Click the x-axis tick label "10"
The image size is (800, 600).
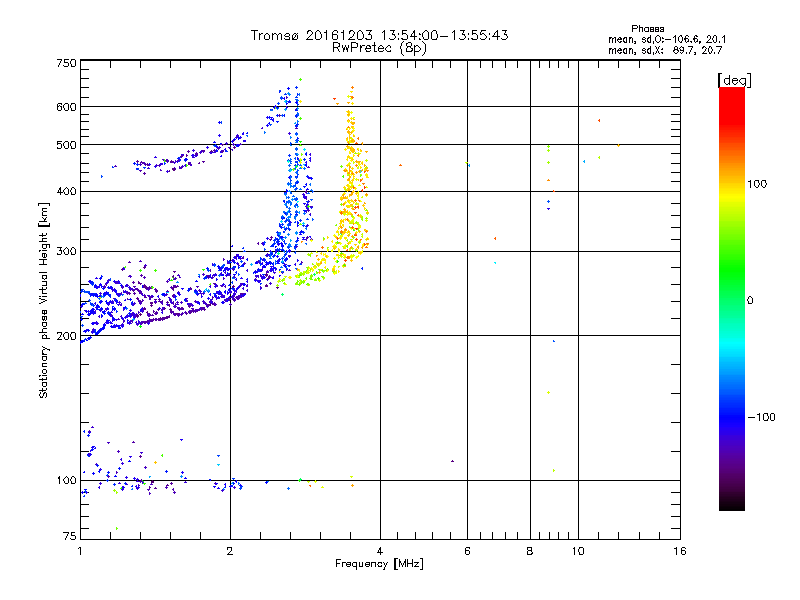pos(578,551)
